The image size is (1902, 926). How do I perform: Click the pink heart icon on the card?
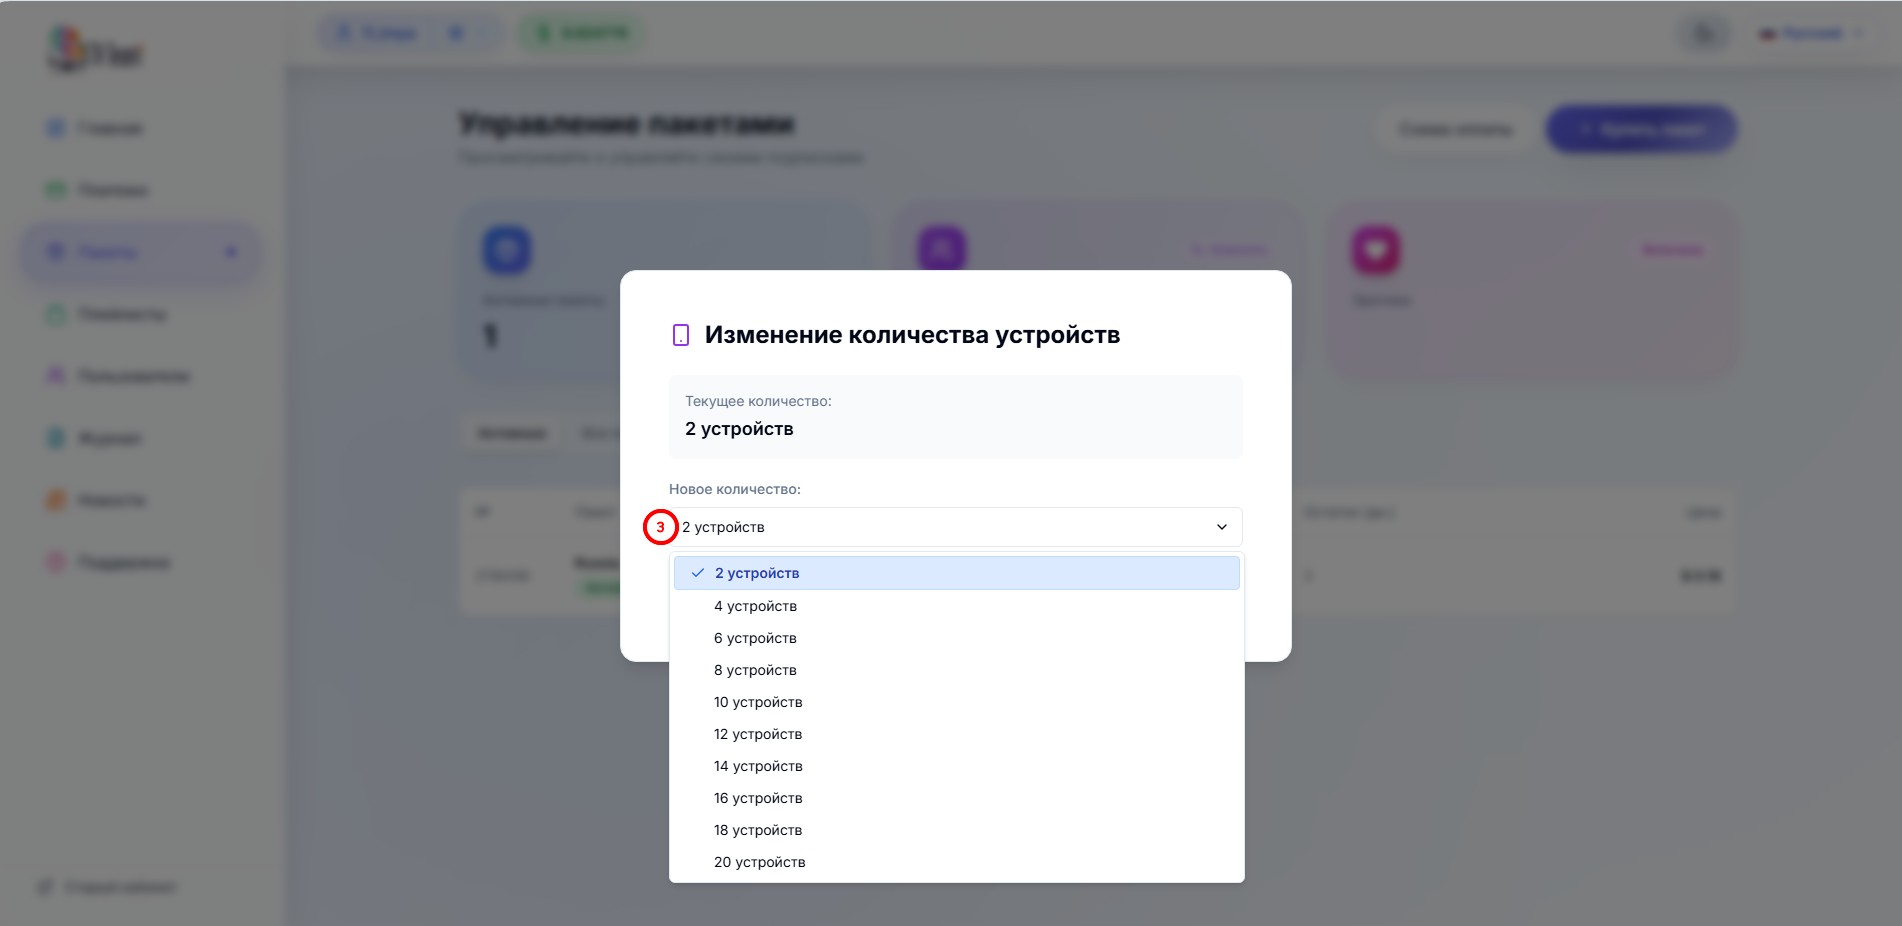(1376, 250)
